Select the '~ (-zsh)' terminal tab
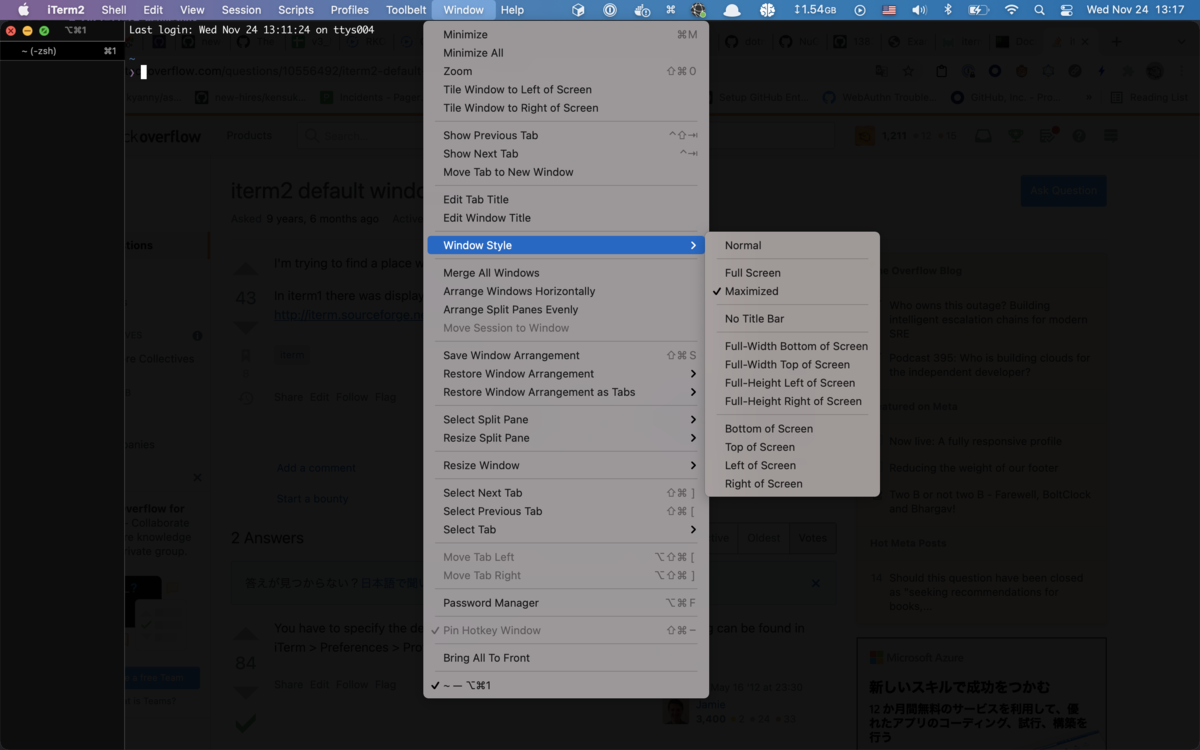The image size is (1200, 750). coord(62,50)
